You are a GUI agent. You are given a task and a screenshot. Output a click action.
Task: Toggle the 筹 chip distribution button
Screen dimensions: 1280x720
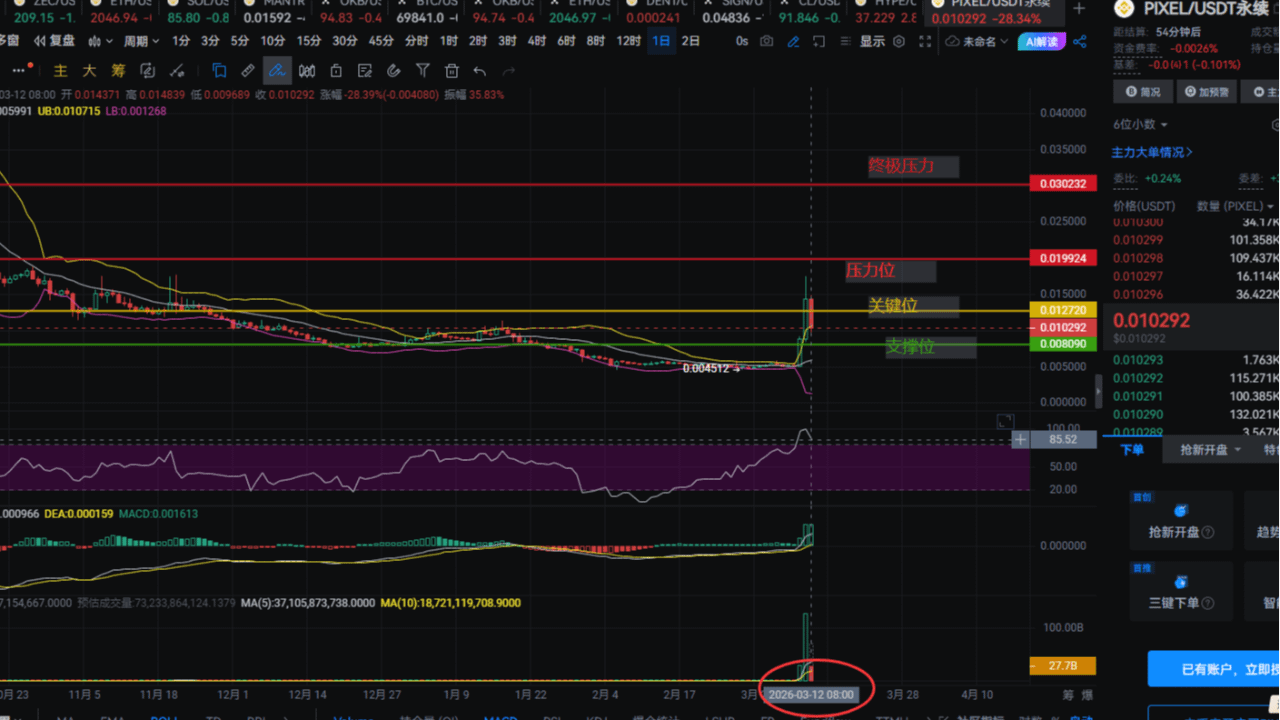118,71
